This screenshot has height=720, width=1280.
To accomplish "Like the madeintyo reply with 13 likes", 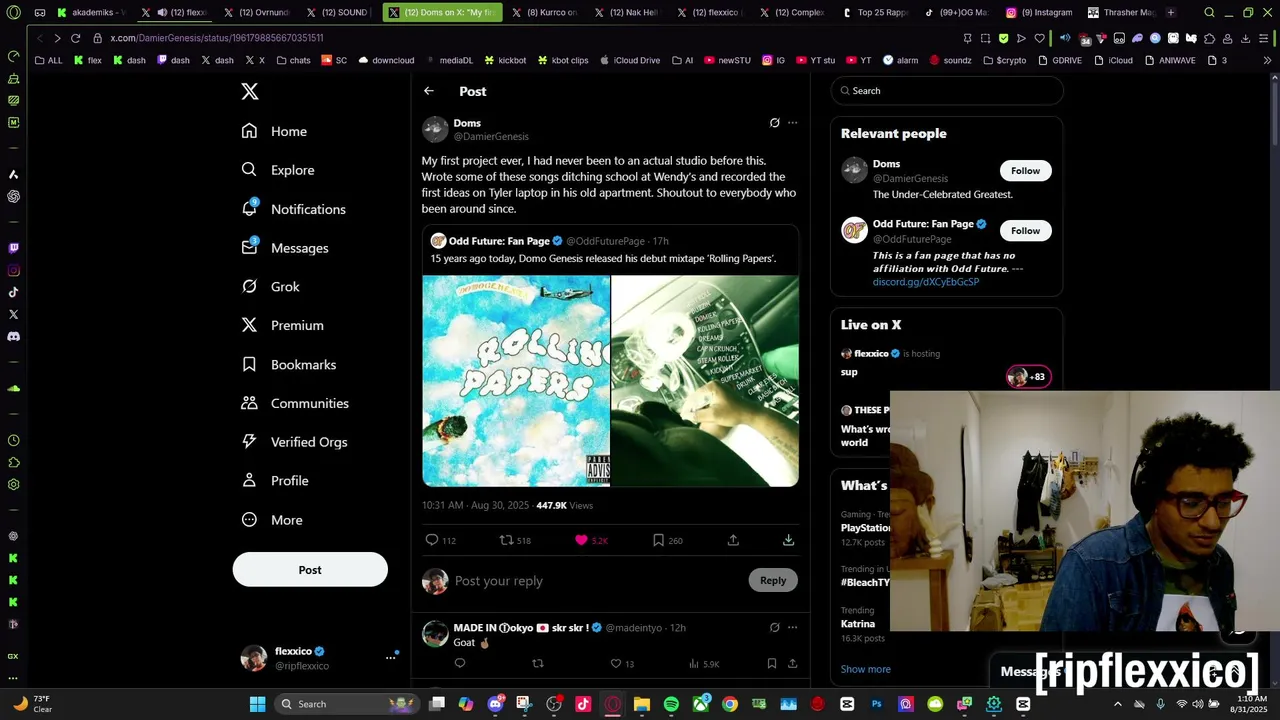I will click(616, 663).
